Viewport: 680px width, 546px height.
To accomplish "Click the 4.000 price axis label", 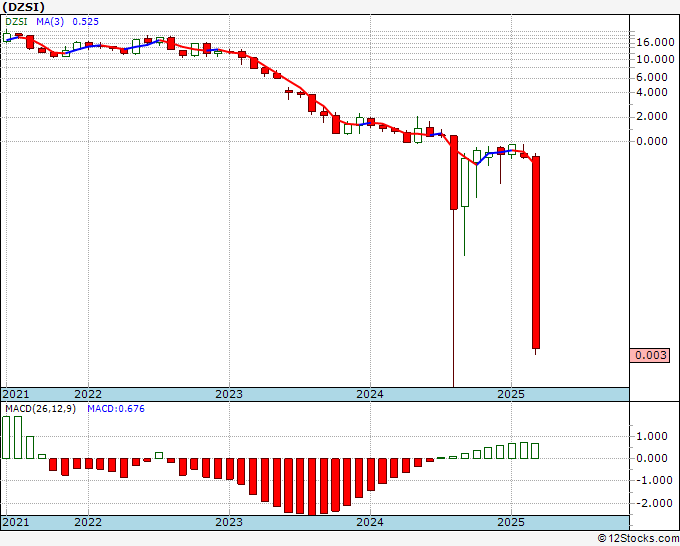I will click(652, 92).
